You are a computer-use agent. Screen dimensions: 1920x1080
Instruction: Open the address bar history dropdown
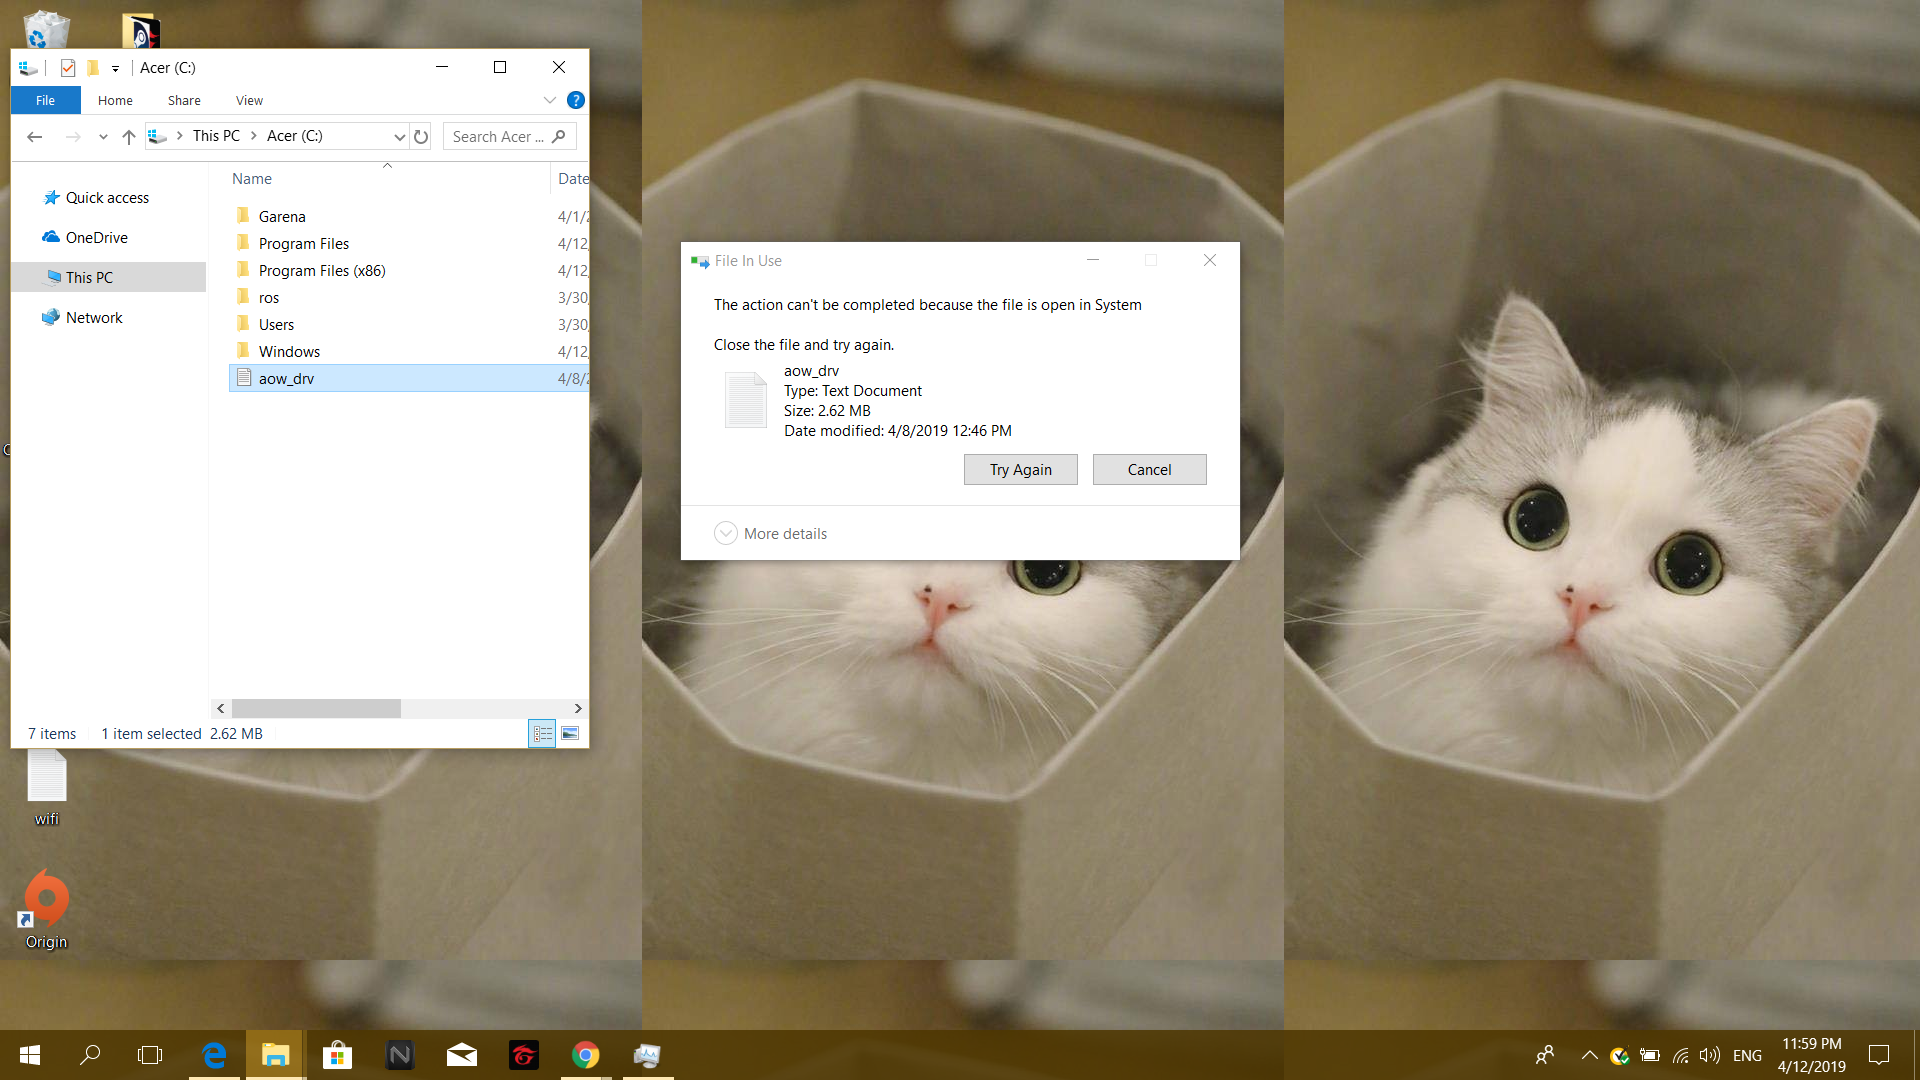tap(399, 137)
